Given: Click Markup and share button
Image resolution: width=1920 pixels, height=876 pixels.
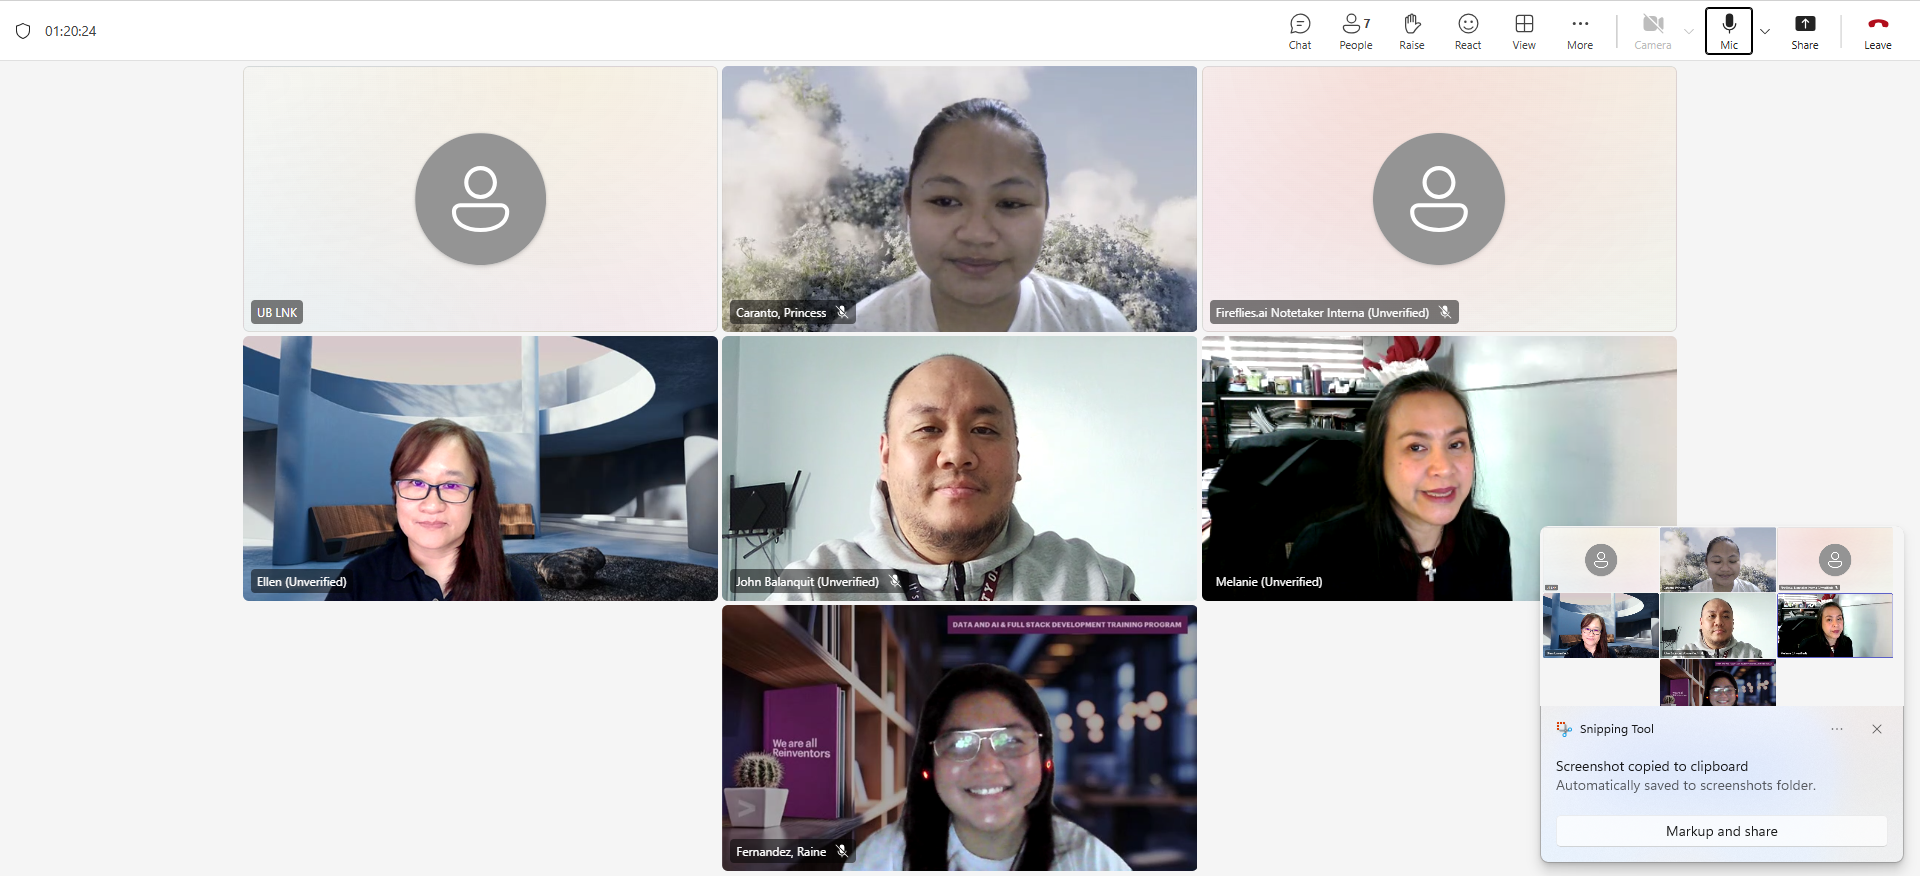Looking at the screenshot, I should point(1721,831).
